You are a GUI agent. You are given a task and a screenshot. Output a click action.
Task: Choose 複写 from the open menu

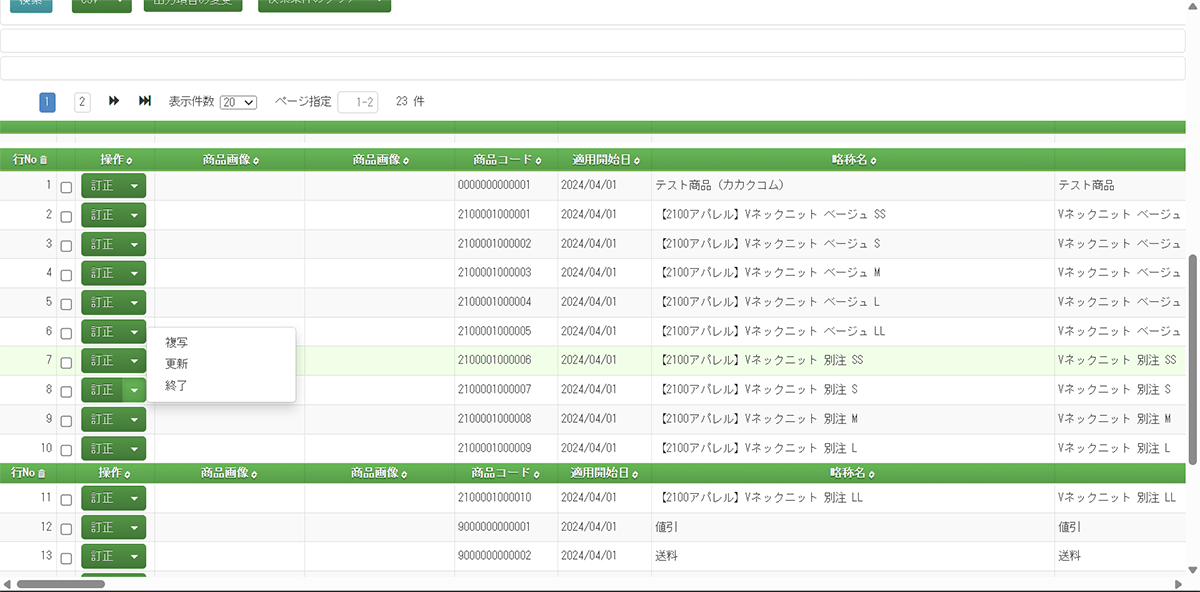coord(177,342)
